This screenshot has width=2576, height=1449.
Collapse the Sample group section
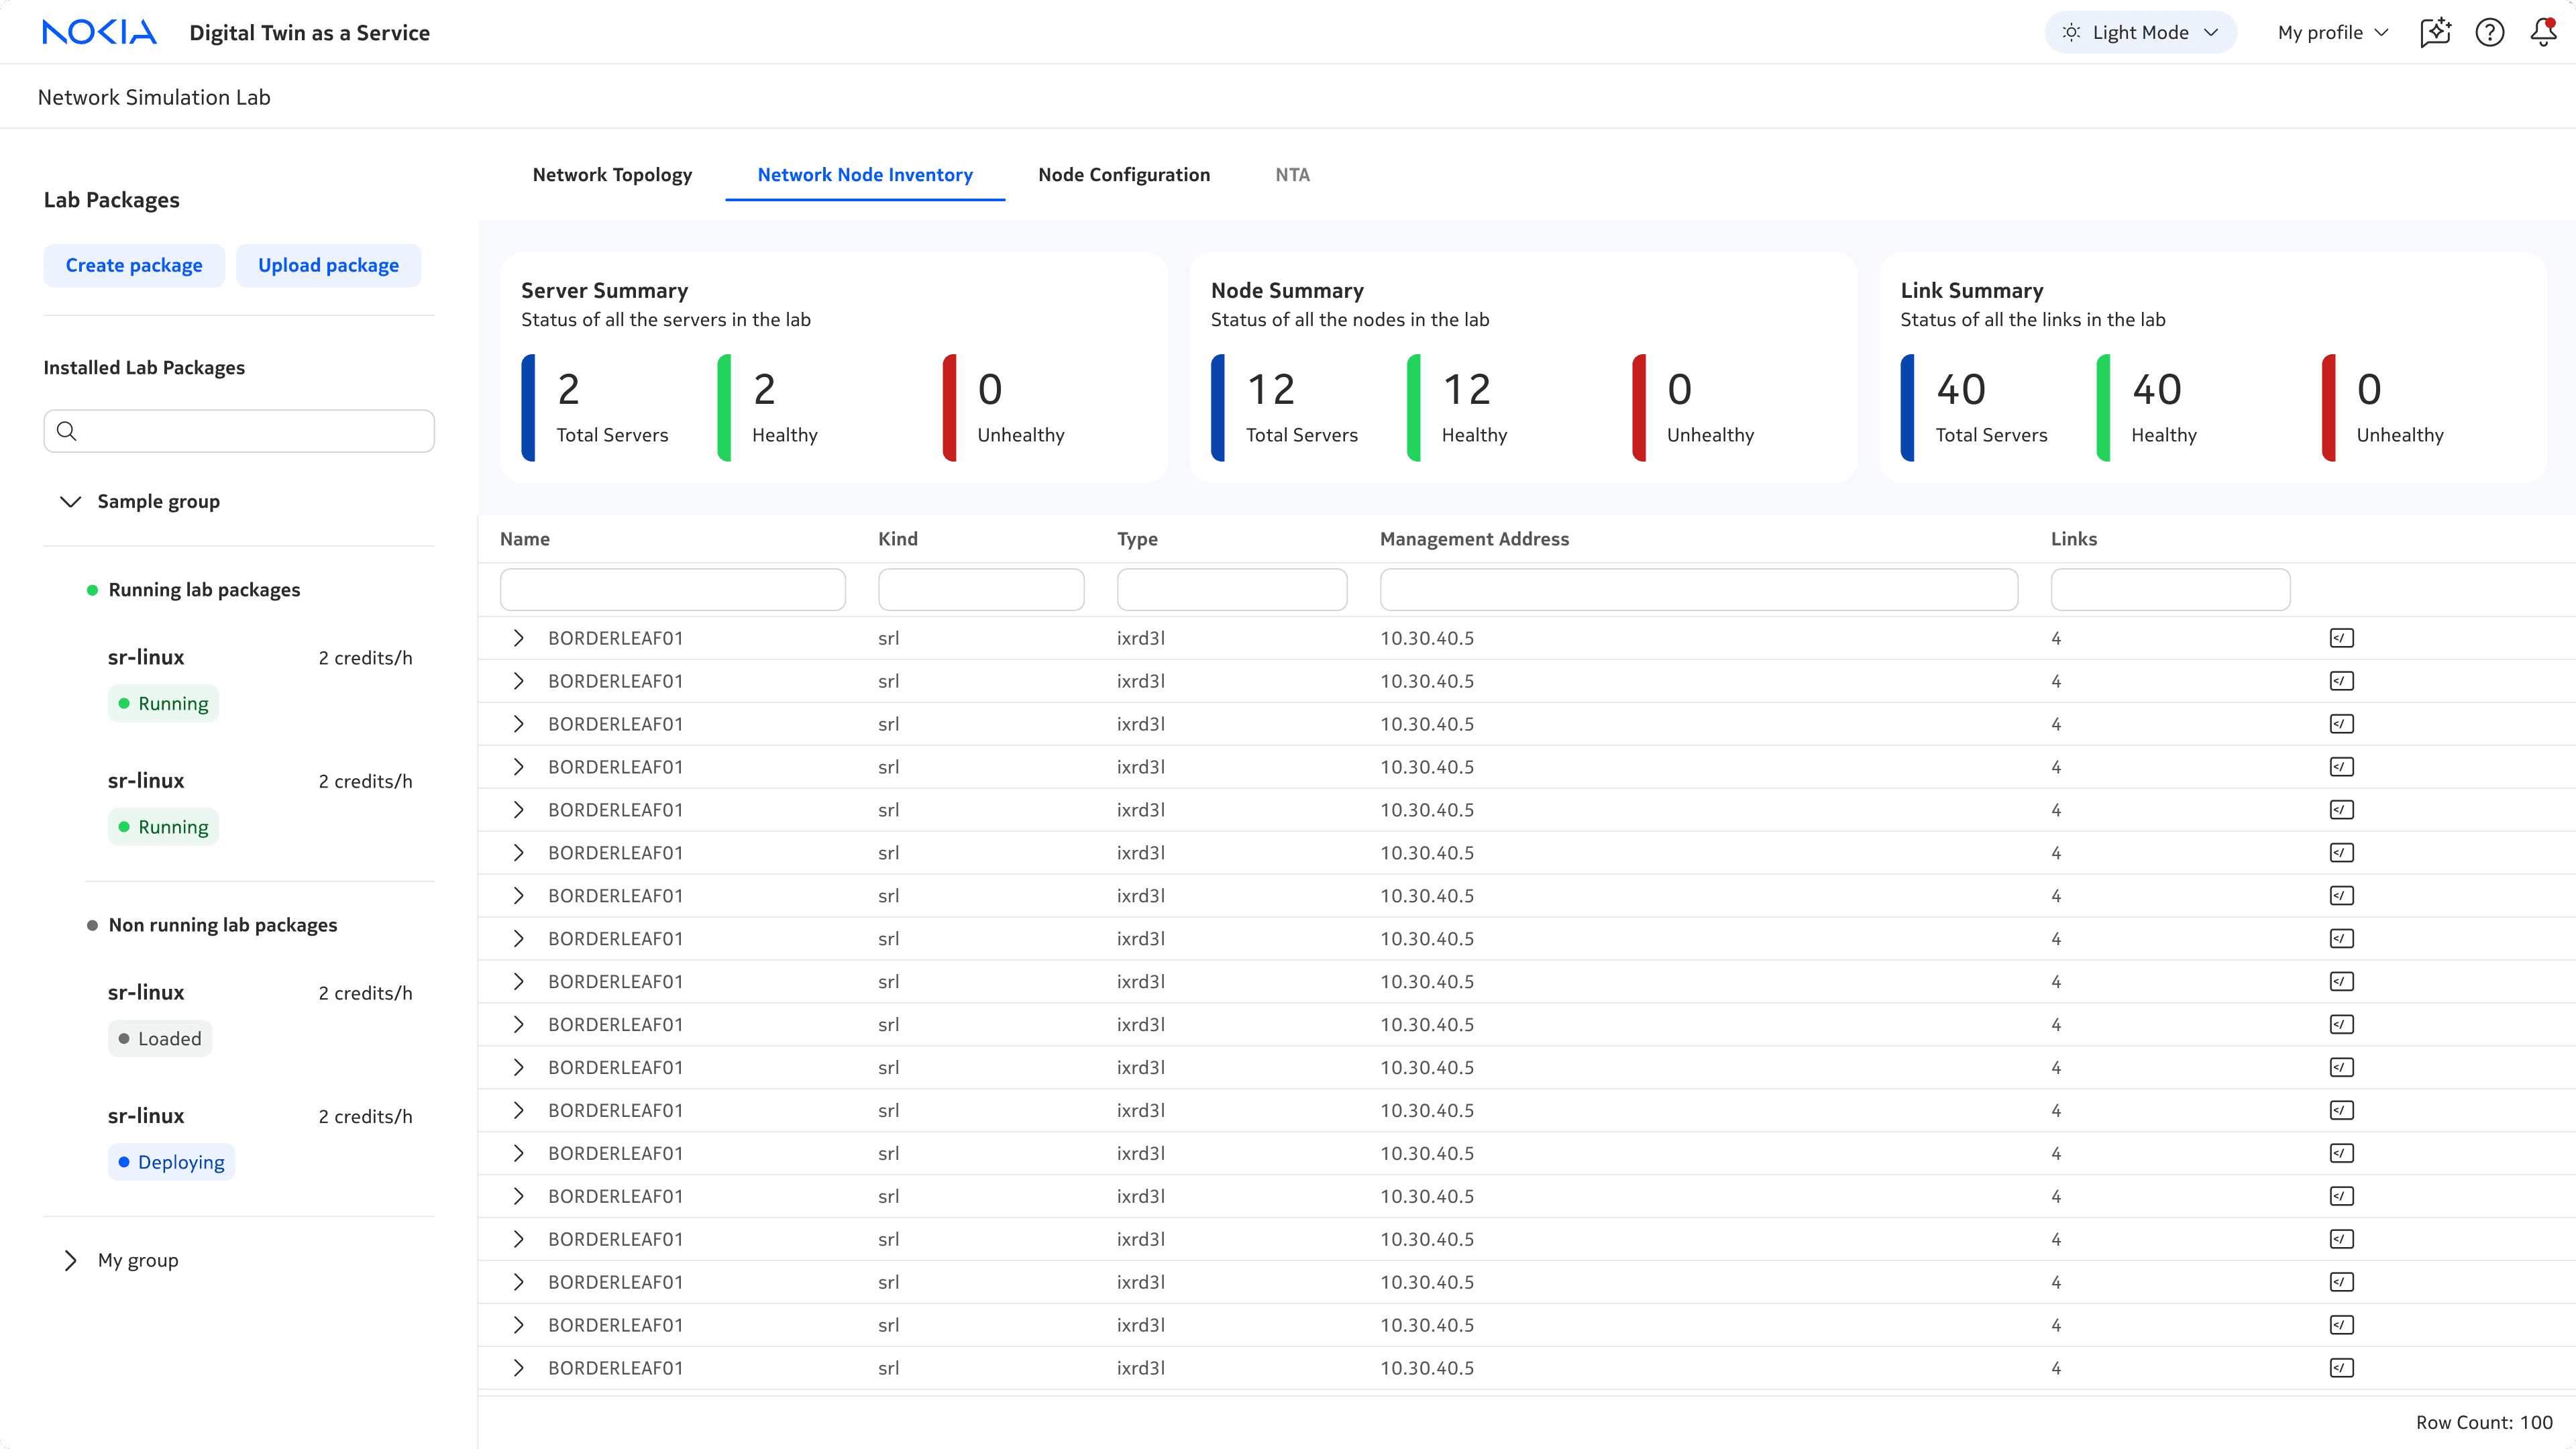(70, 501)
